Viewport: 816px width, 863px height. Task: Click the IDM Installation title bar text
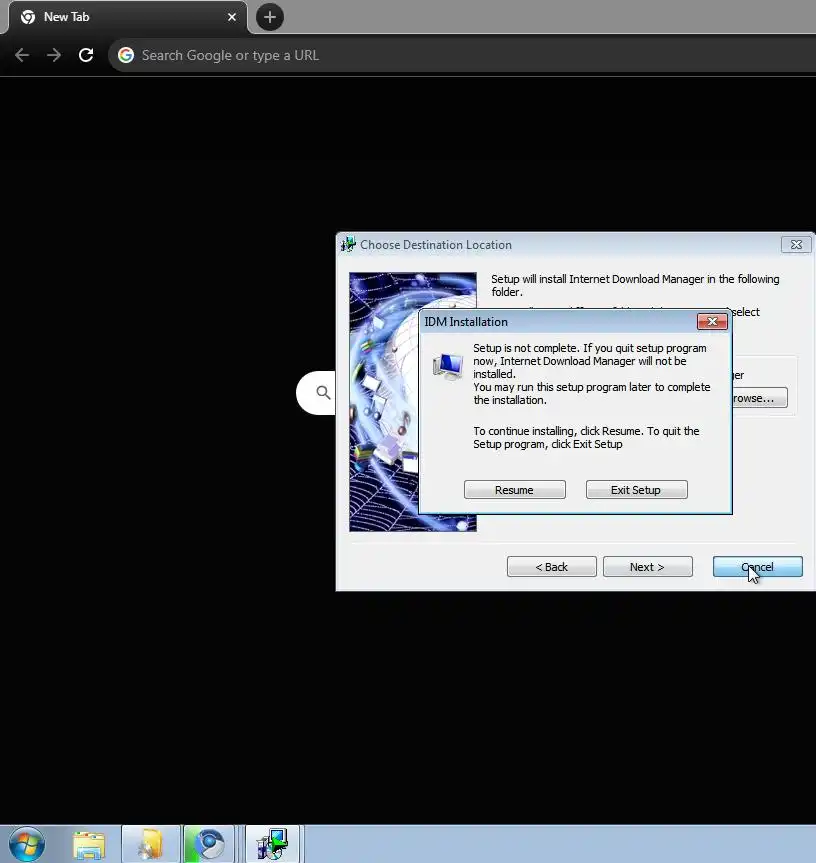466,322
